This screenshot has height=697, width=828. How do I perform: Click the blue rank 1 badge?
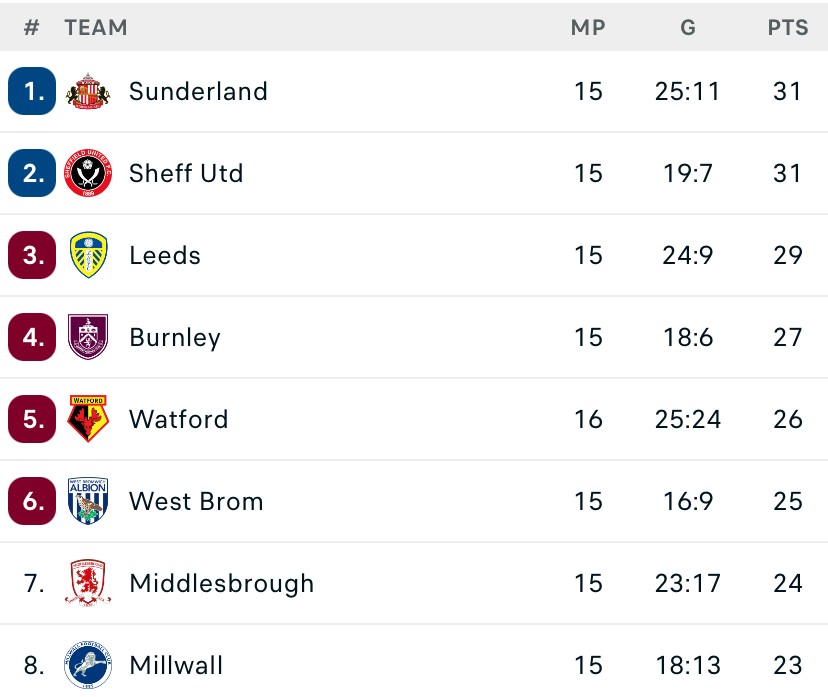(x=33, y=92)
